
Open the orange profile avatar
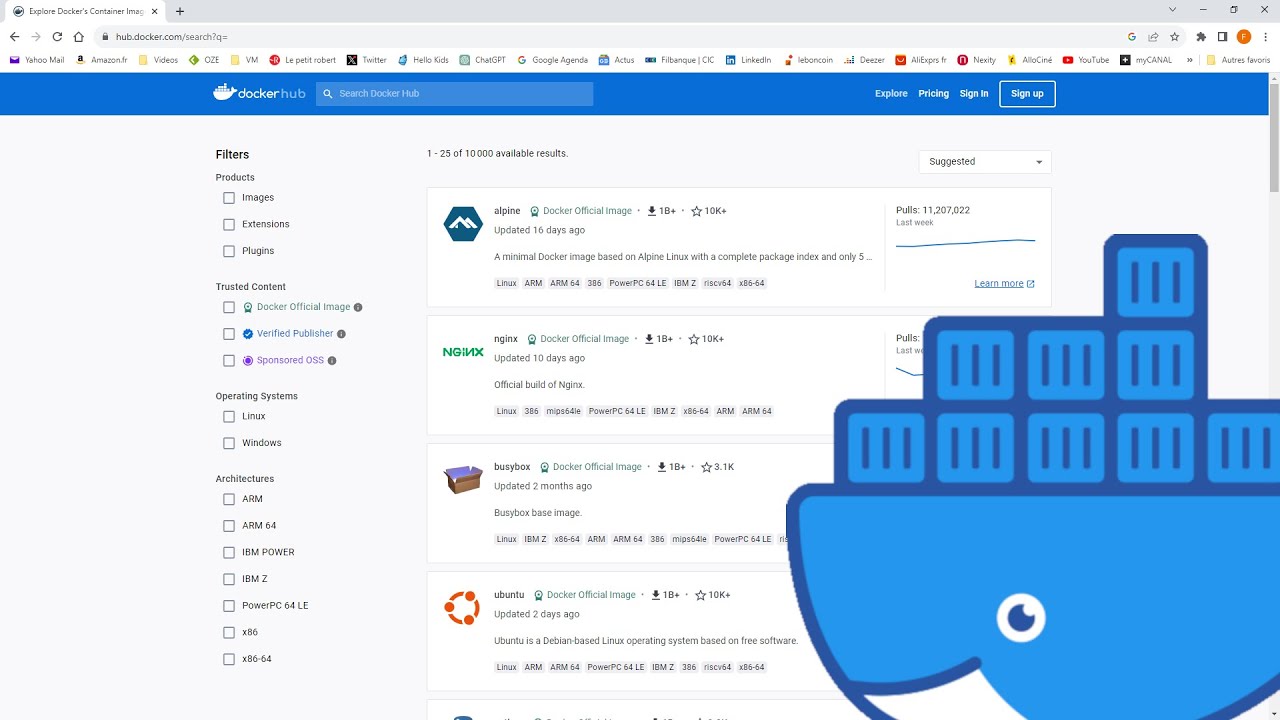pos(1244,37)
